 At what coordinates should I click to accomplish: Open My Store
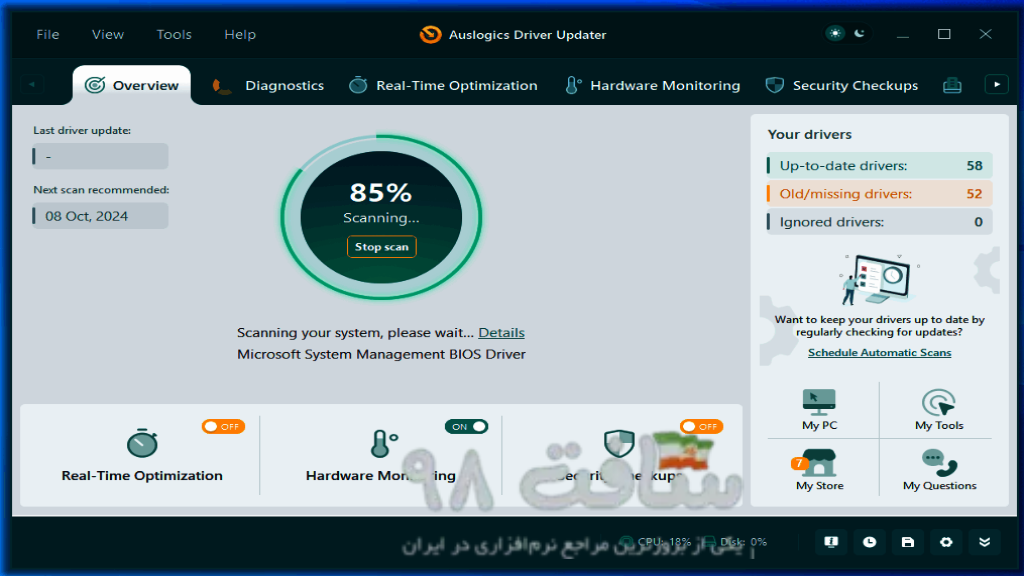click(819, 470)
